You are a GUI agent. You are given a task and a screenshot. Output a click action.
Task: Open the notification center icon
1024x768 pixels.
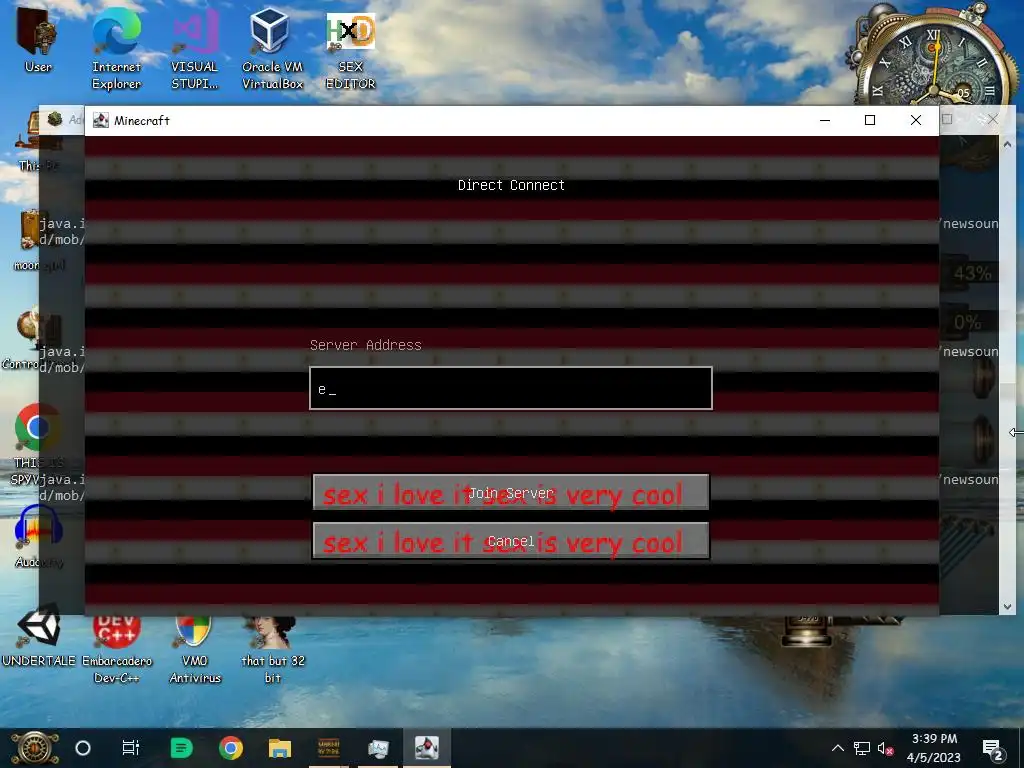click(993, 749)
